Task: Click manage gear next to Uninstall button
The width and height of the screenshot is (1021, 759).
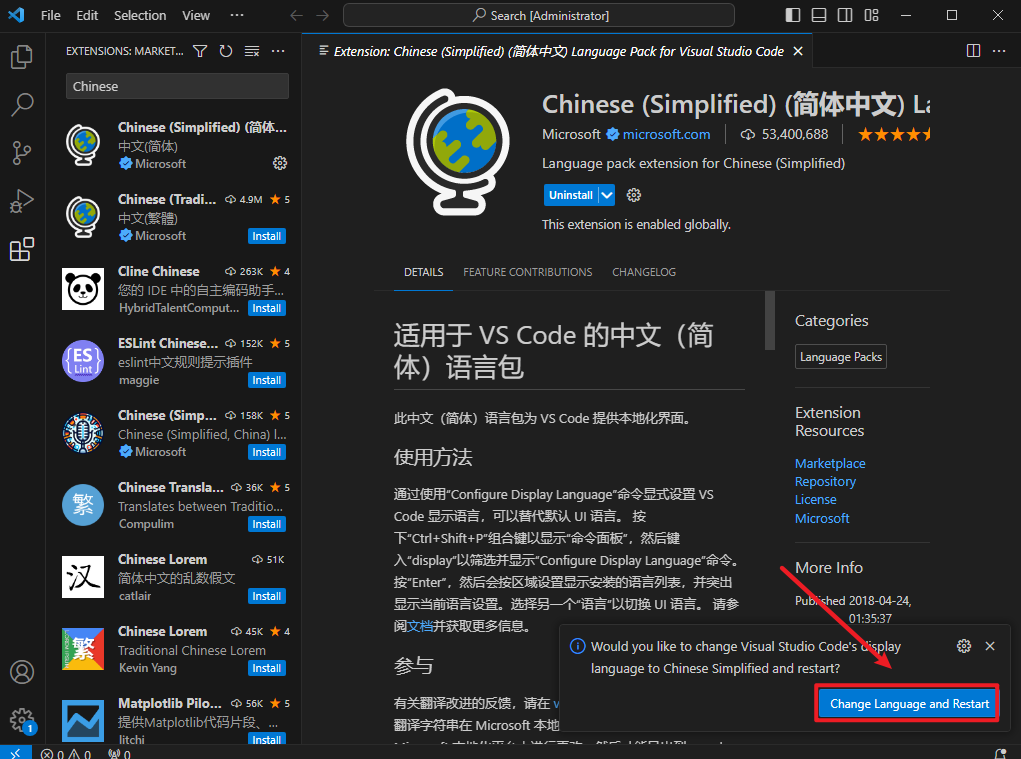Action: pyautogui.click(x=634, y=195)
